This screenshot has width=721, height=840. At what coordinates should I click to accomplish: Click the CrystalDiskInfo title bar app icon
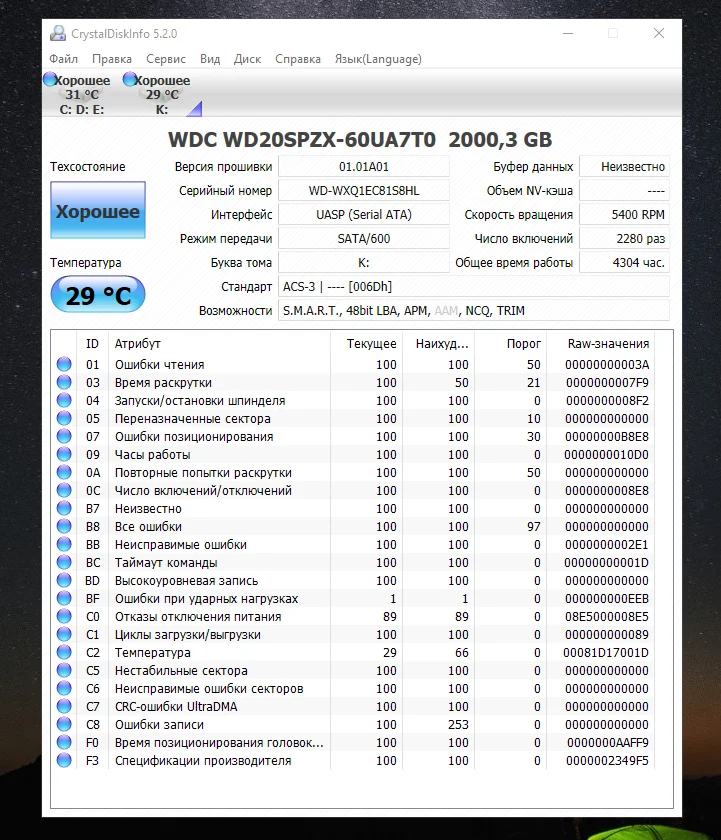click(58, 33)
